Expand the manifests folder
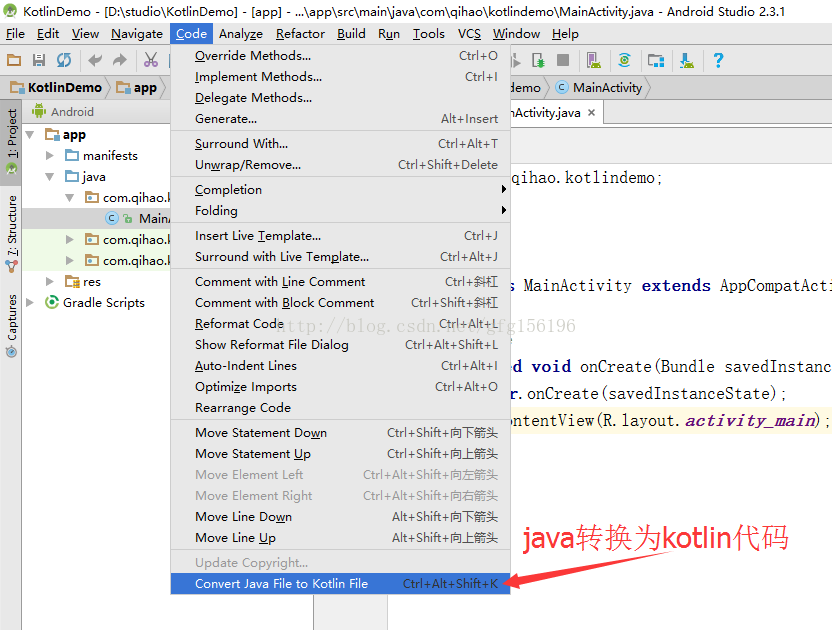The height and width of the screenshot is (630, 832). pyautogui.click(x=50, y=156)
